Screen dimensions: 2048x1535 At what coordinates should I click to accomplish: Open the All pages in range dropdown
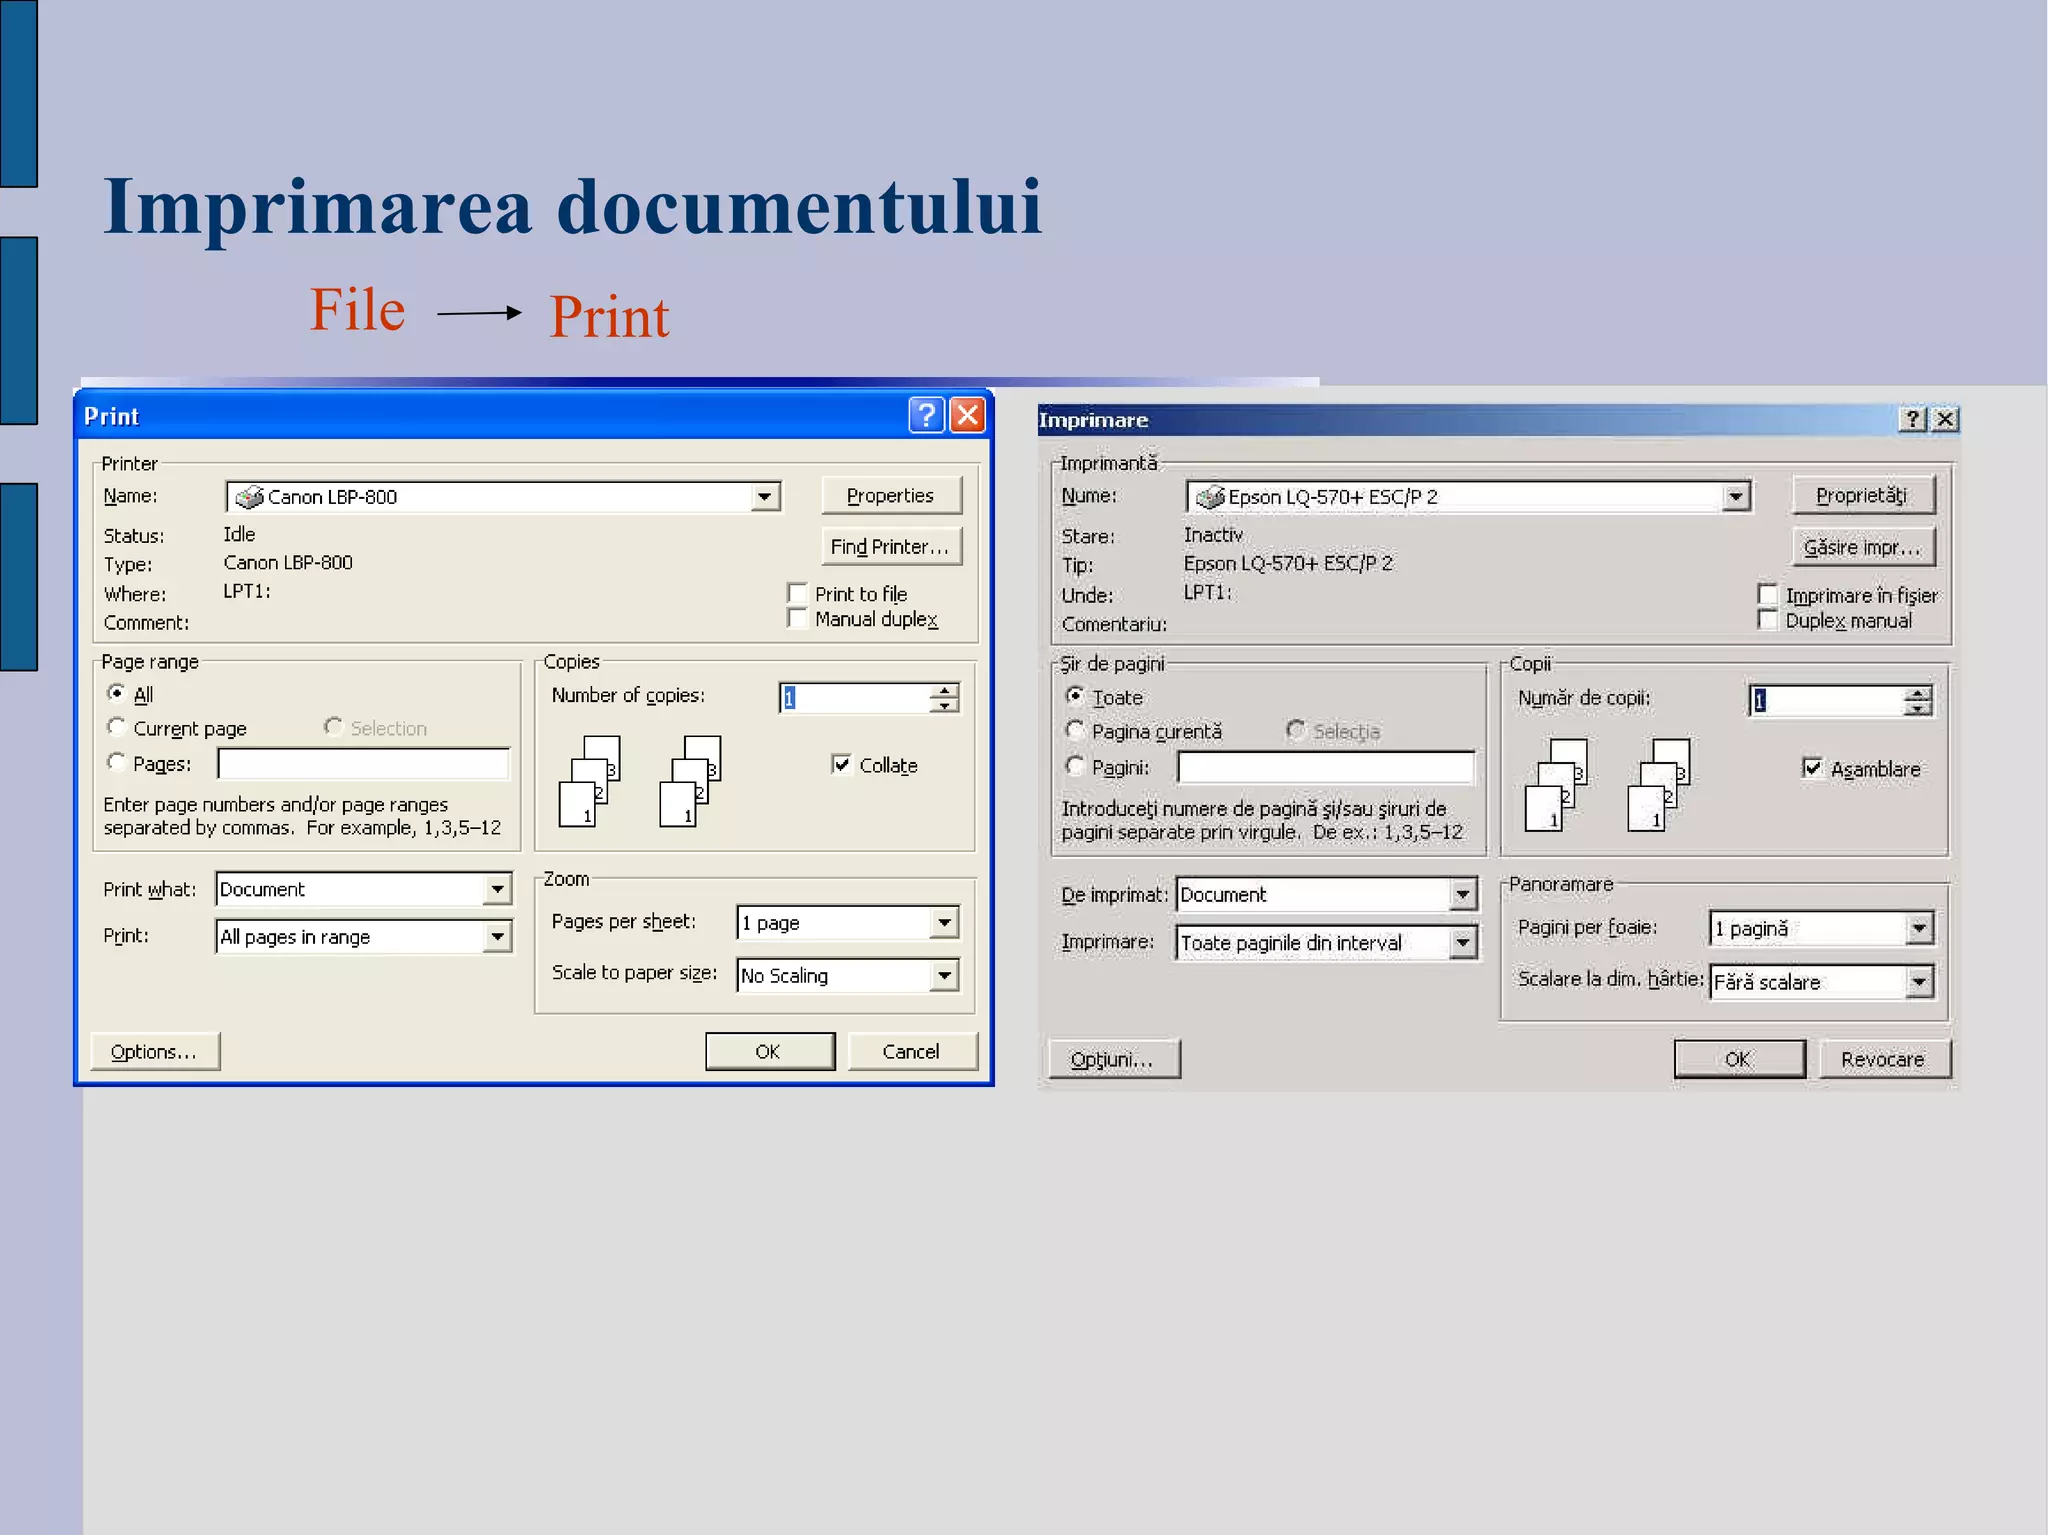(x=497, y=937)
